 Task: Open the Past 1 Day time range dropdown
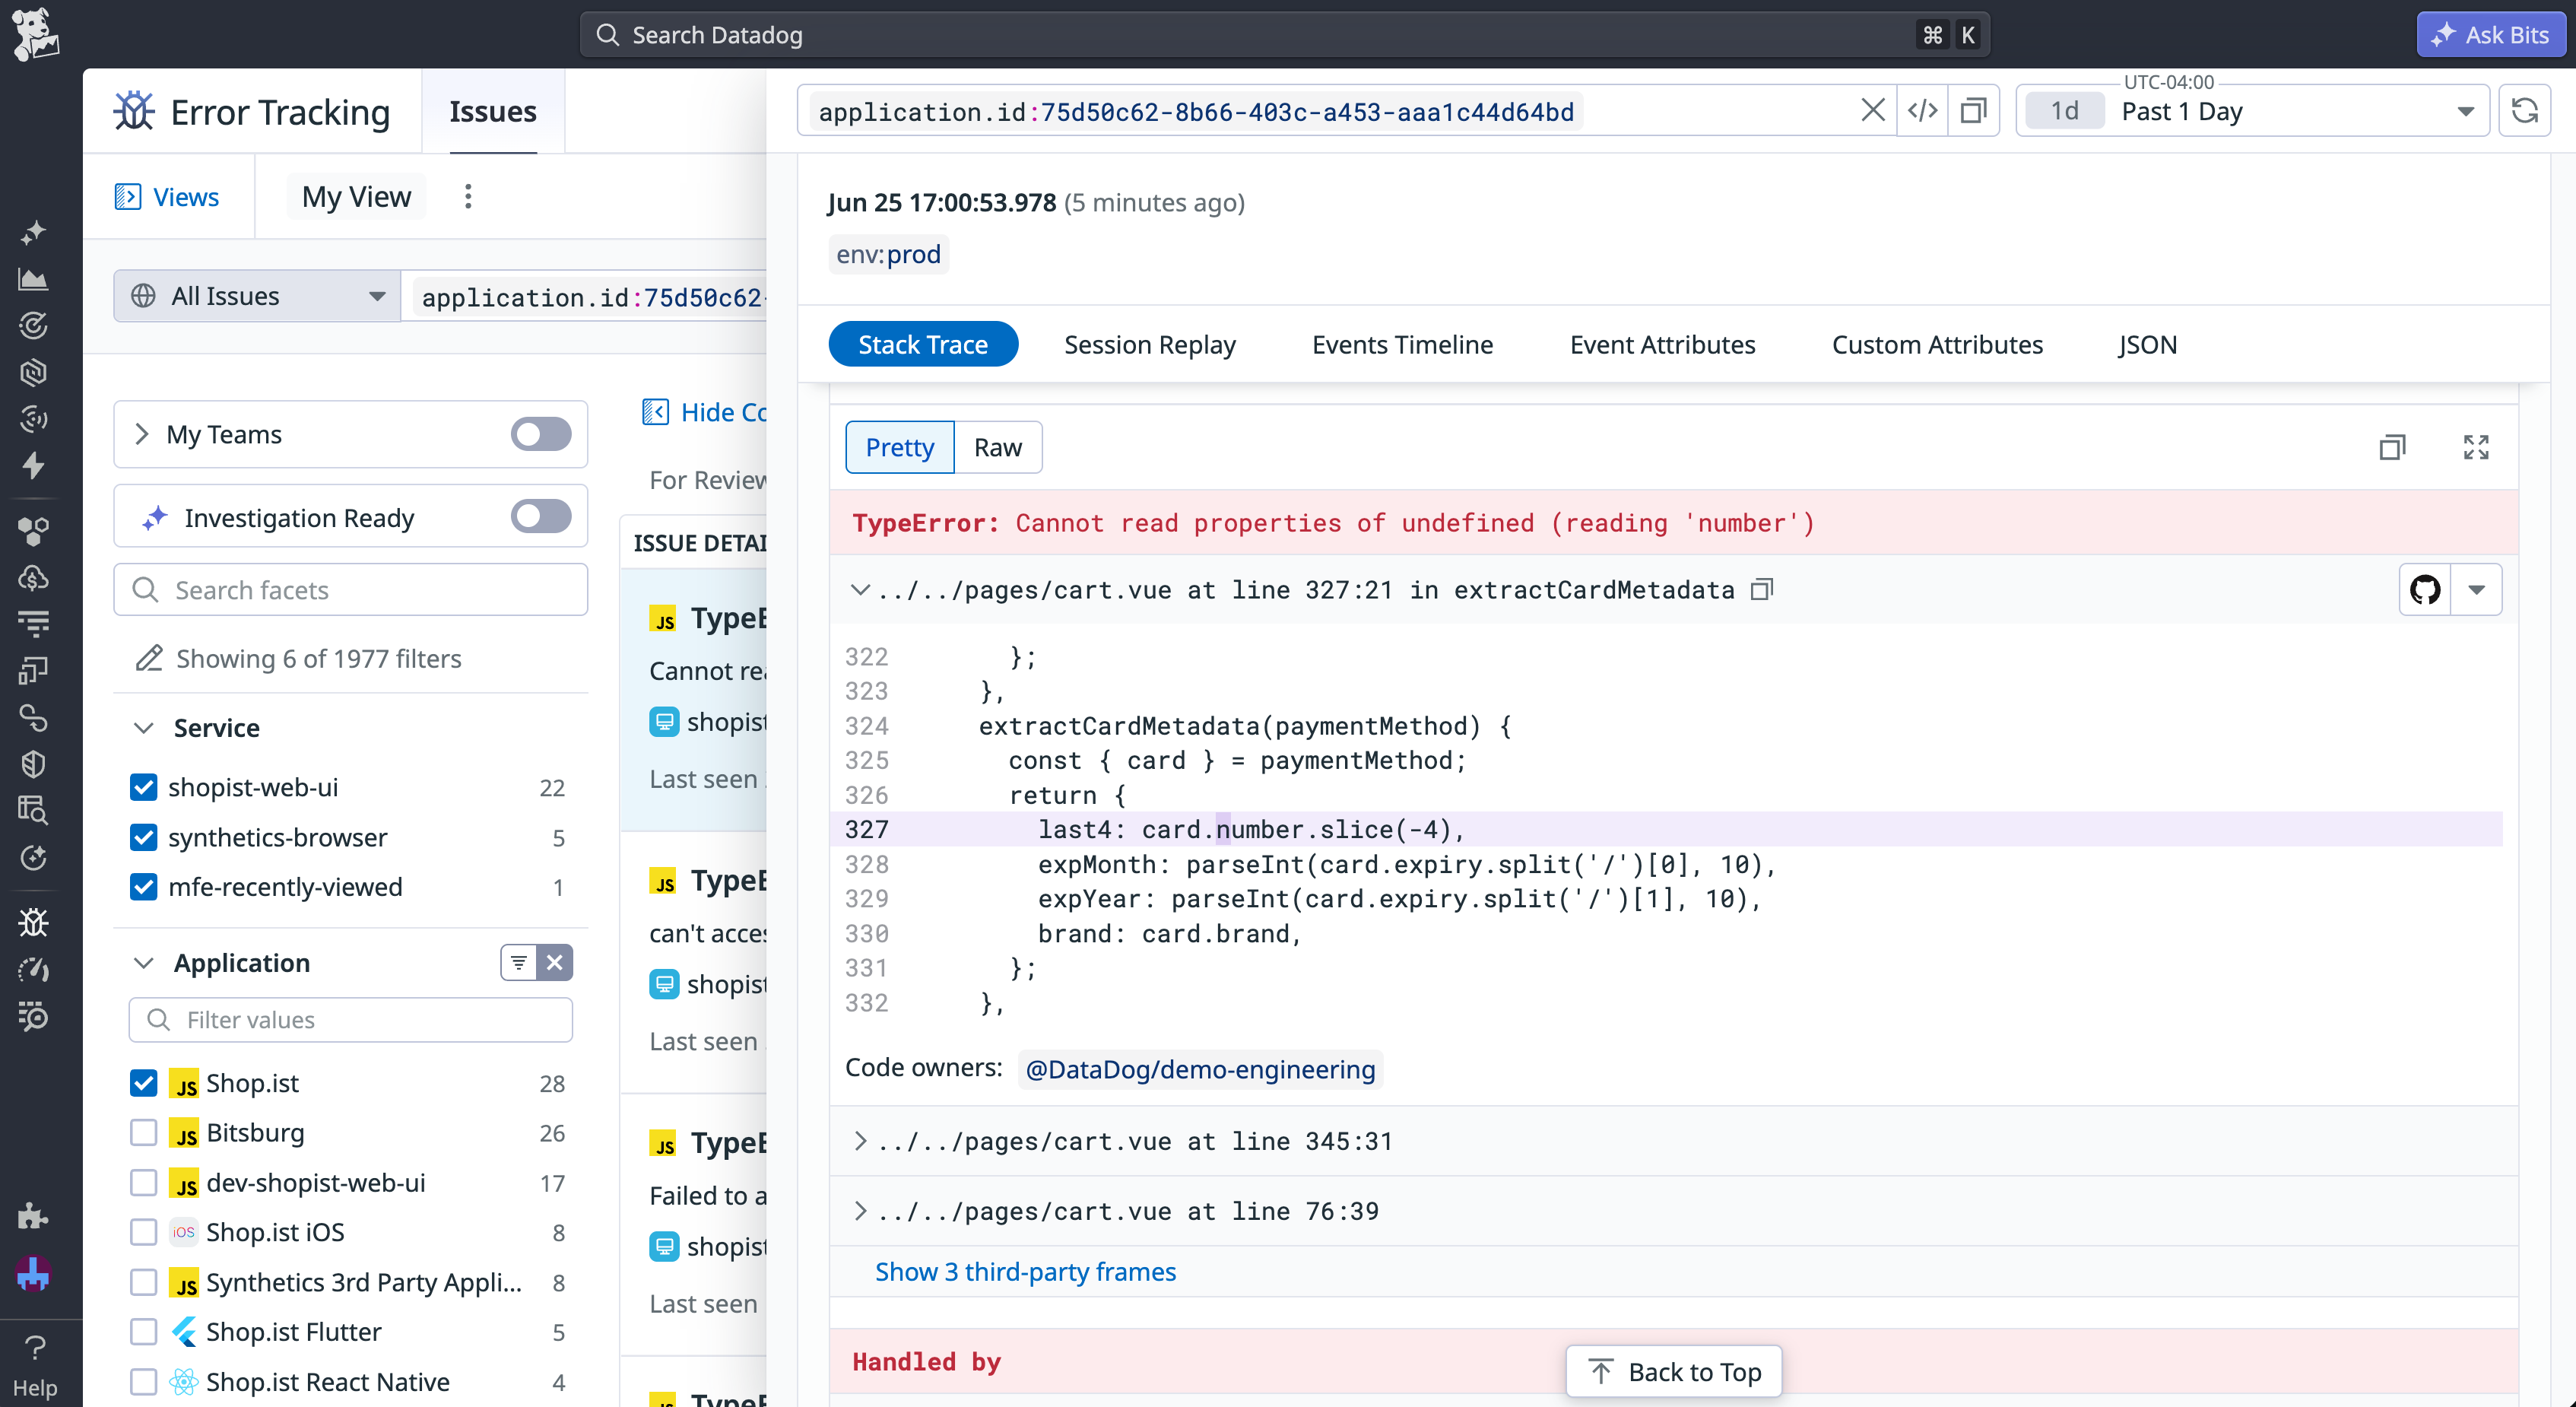(x=2252, y=111)
